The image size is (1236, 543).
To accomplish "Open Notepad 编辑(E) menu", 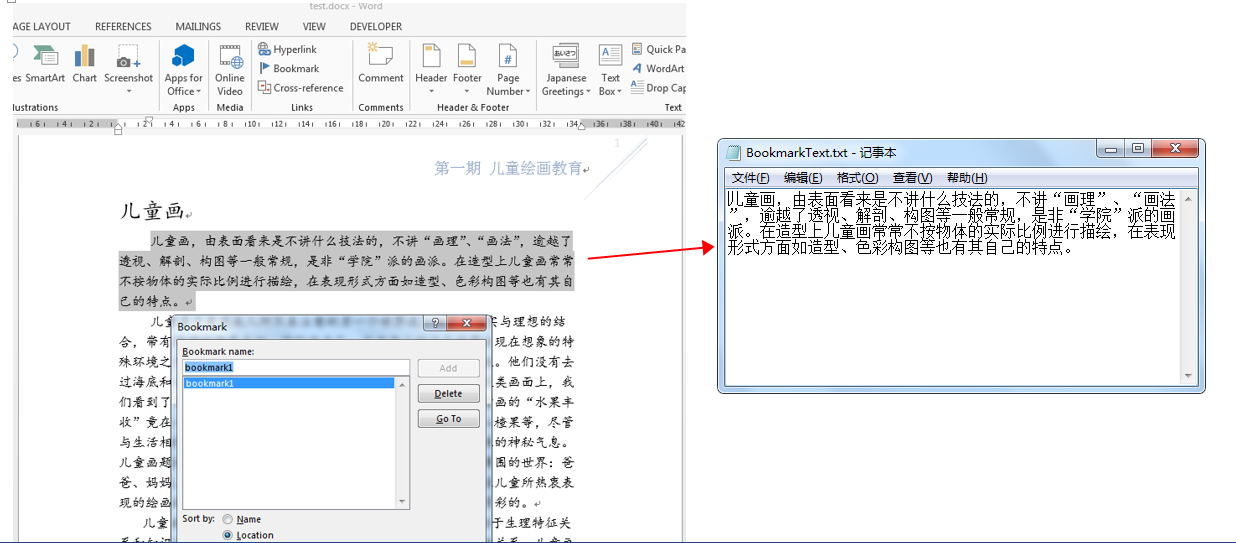I will point(803,178).
